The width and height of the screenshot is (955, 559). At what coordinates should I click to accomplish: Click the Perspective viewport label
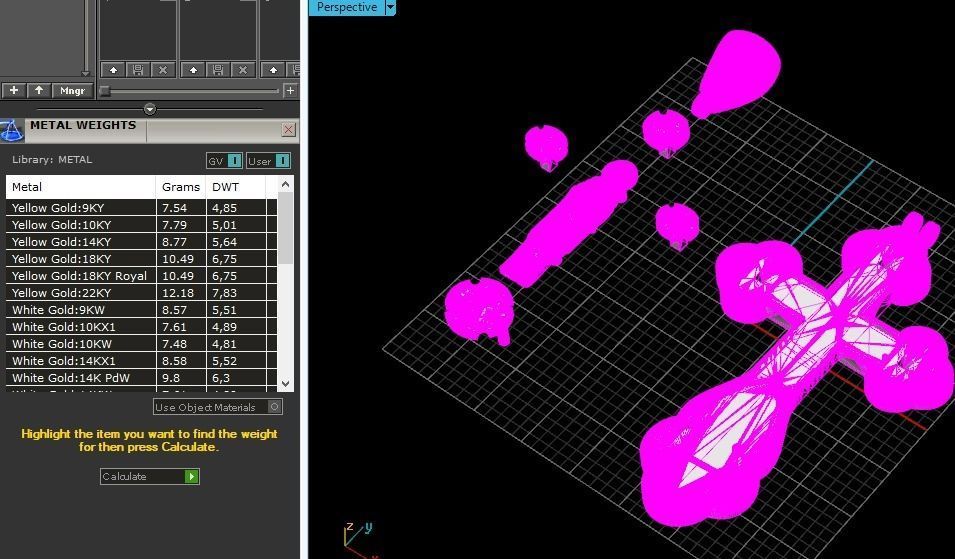pos(347,7)
